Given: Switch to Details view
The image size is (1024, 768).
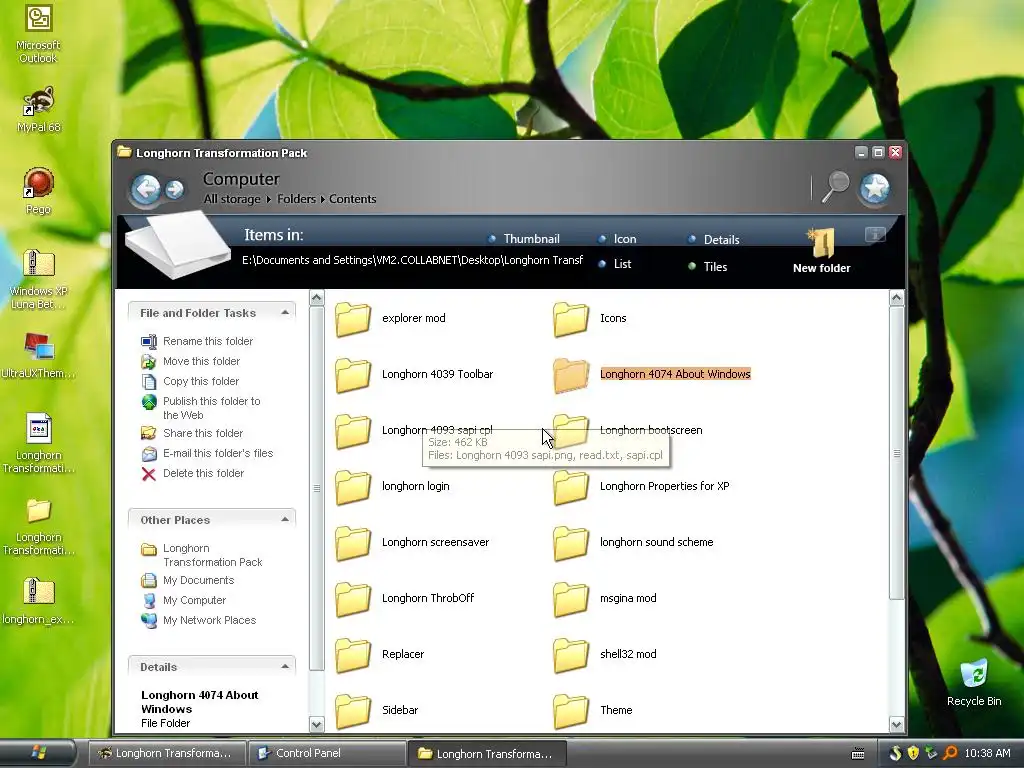Looking at the screenshot, I should 714,240.
